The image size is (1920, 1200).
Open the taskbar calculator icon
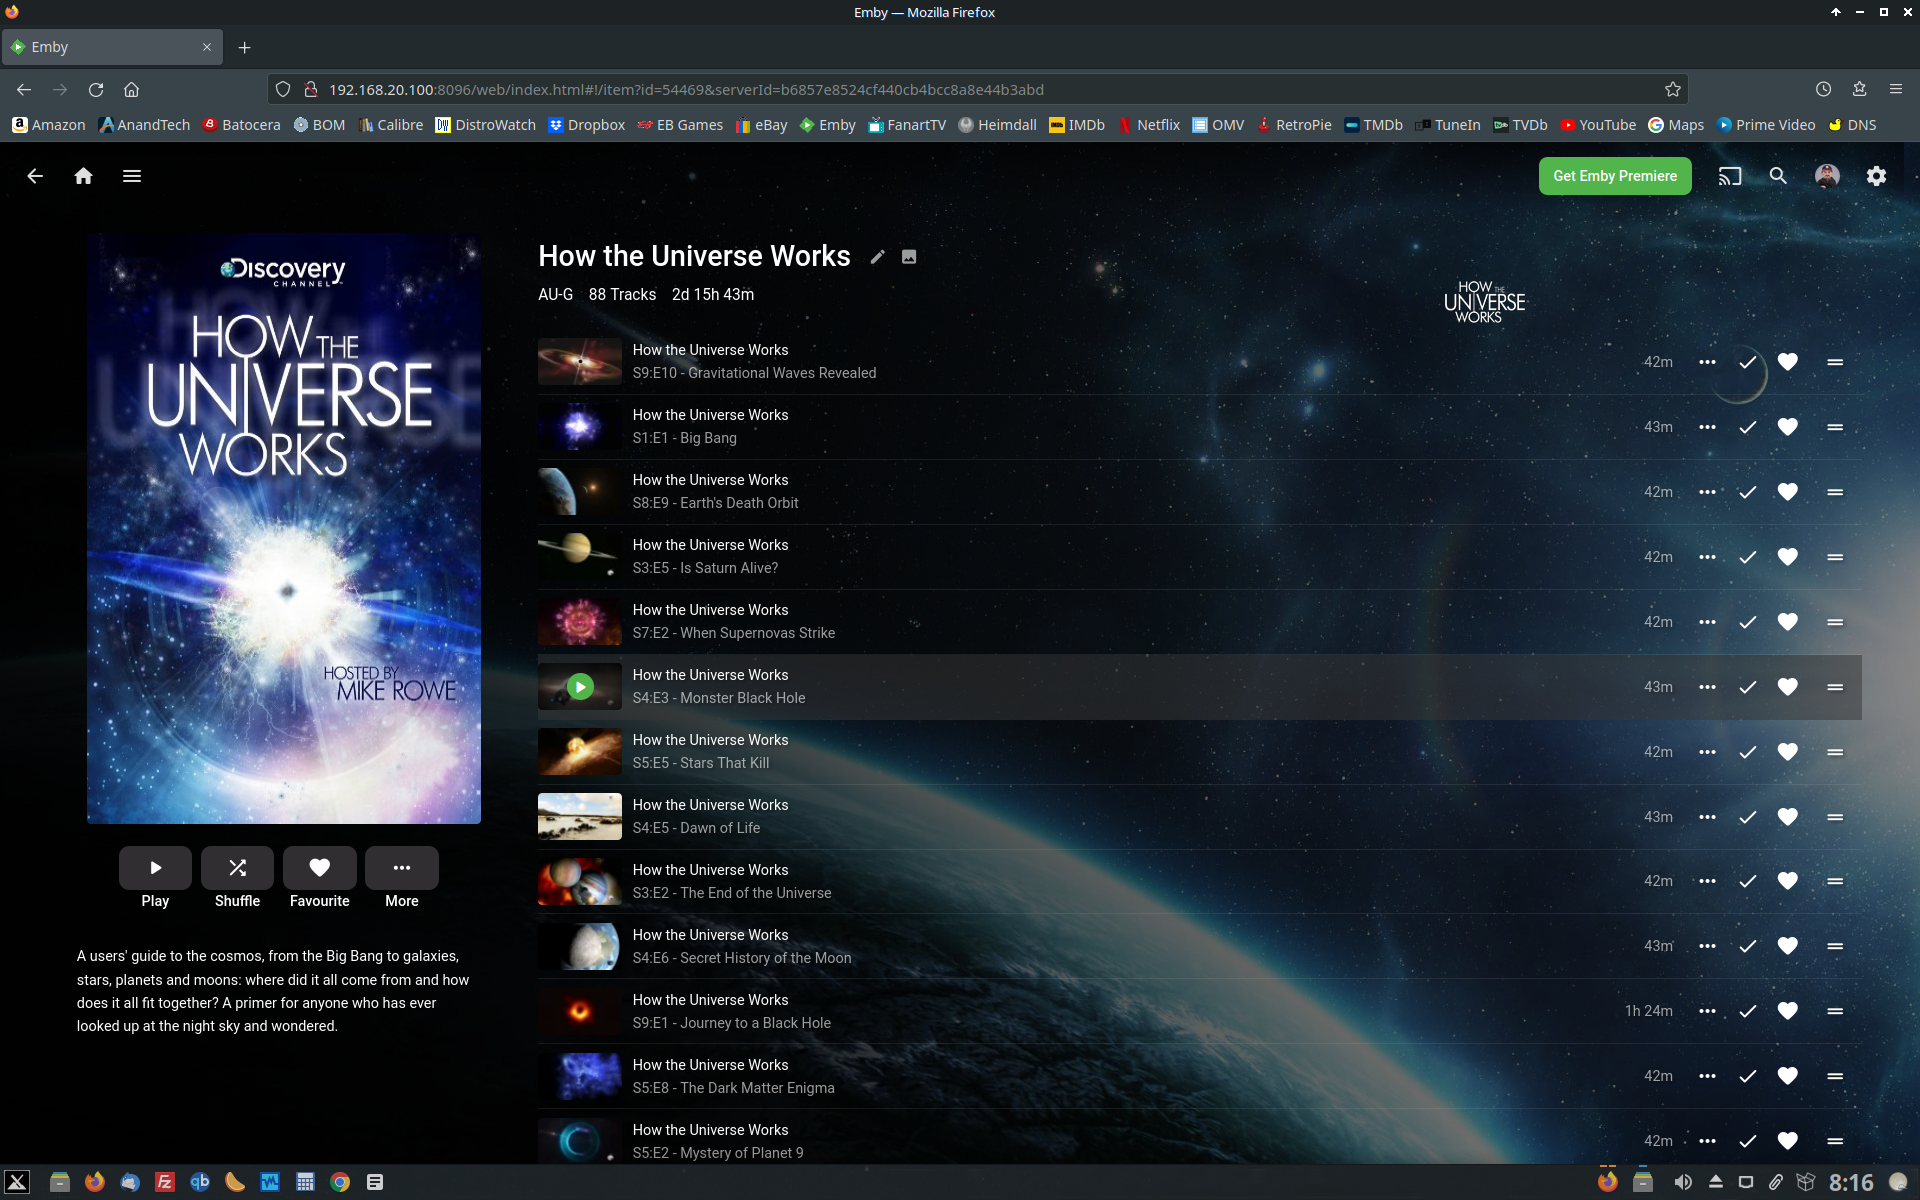click(x=305, y=1182)
